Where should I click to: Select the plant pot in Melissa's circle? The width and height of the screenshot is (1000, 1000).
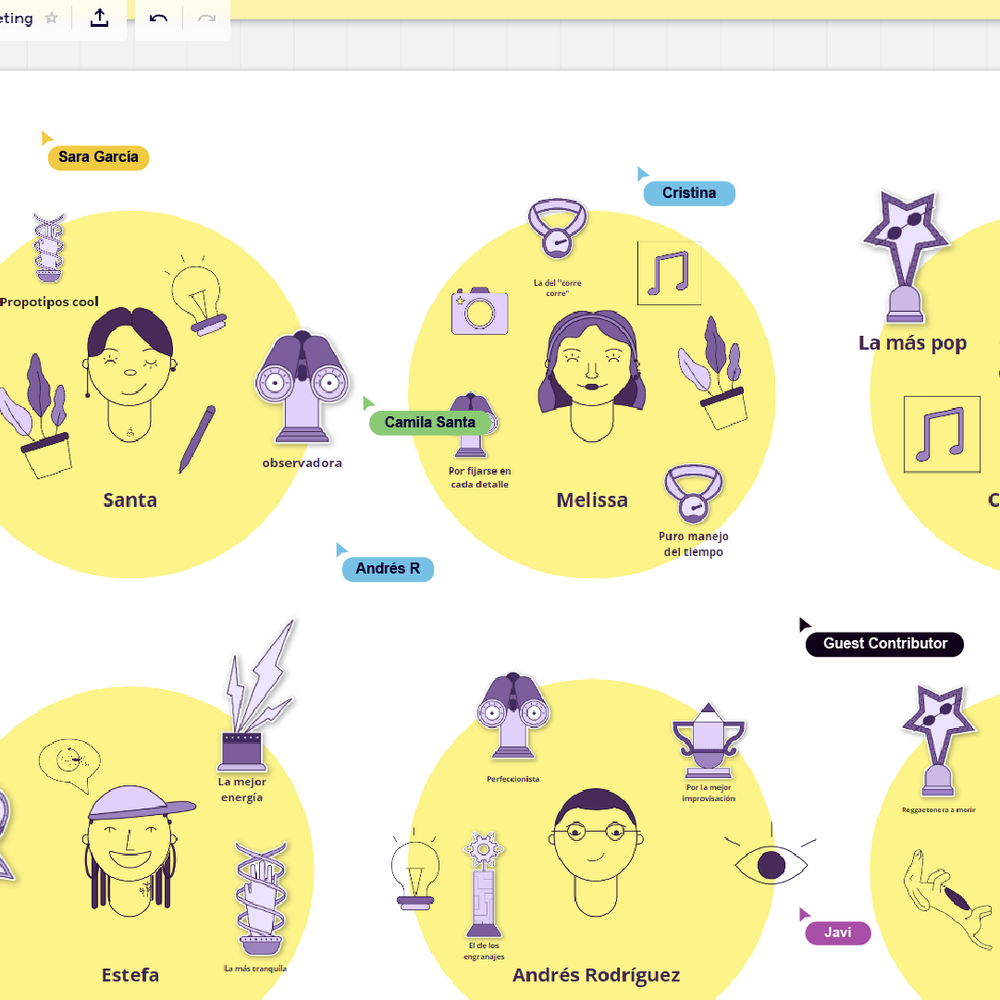point(714,372)
